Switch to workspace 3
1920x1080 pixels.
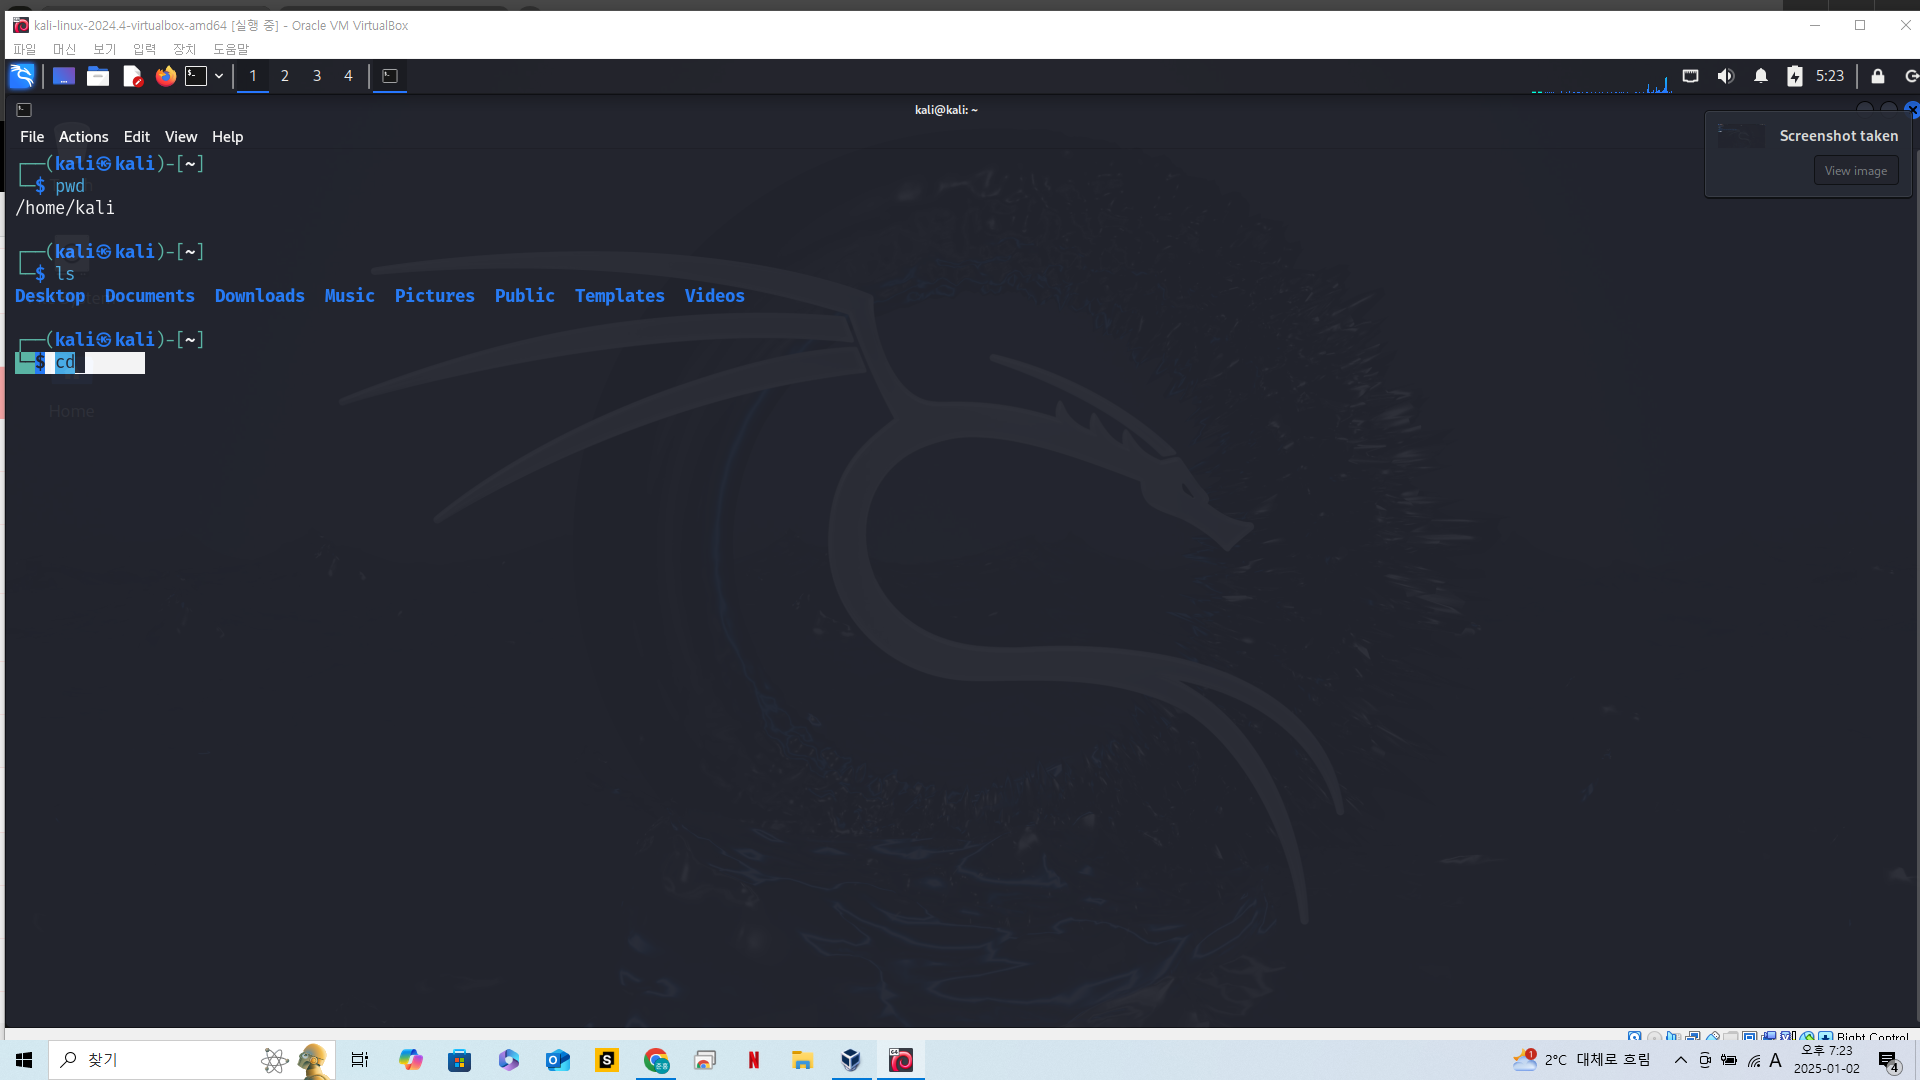317,76
